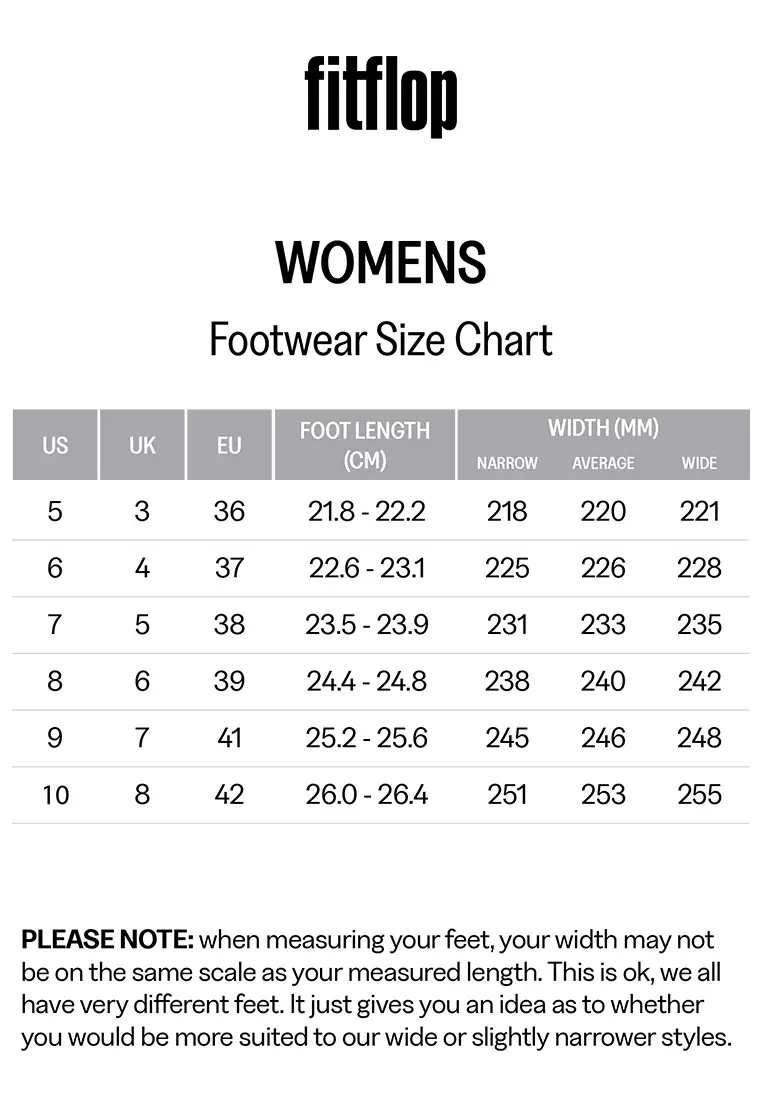762x1100 pixels.
Task: Click the Footwear Size Chart title
Action: click(x=381, y=340)
